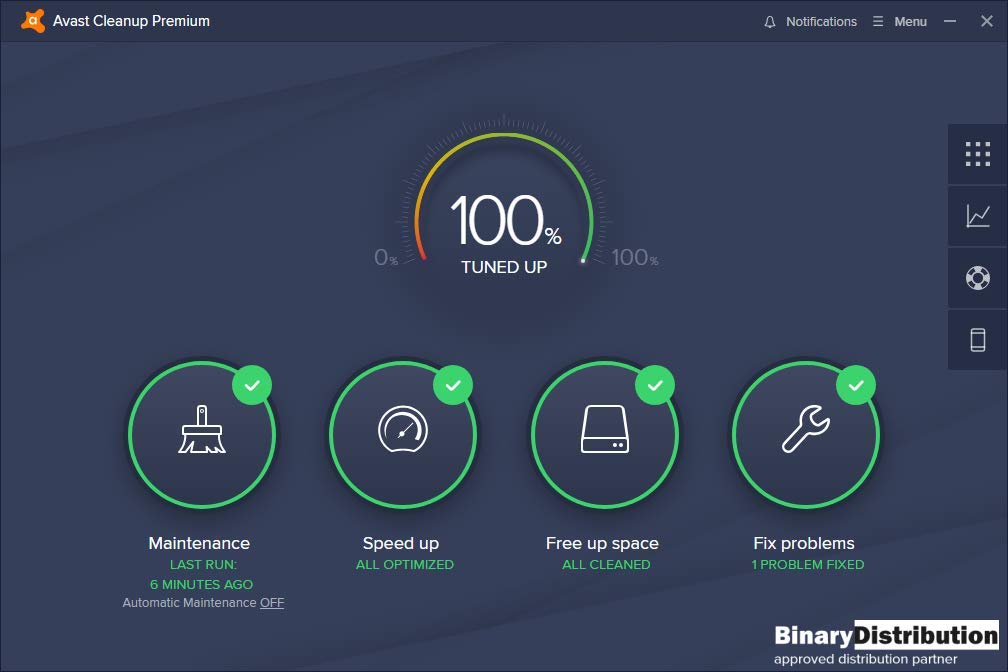Viewport: 1008px width, 672px height.
Task: Click the Maintenance broom icon
Action: pyautogui.click(x=202, y=432)
